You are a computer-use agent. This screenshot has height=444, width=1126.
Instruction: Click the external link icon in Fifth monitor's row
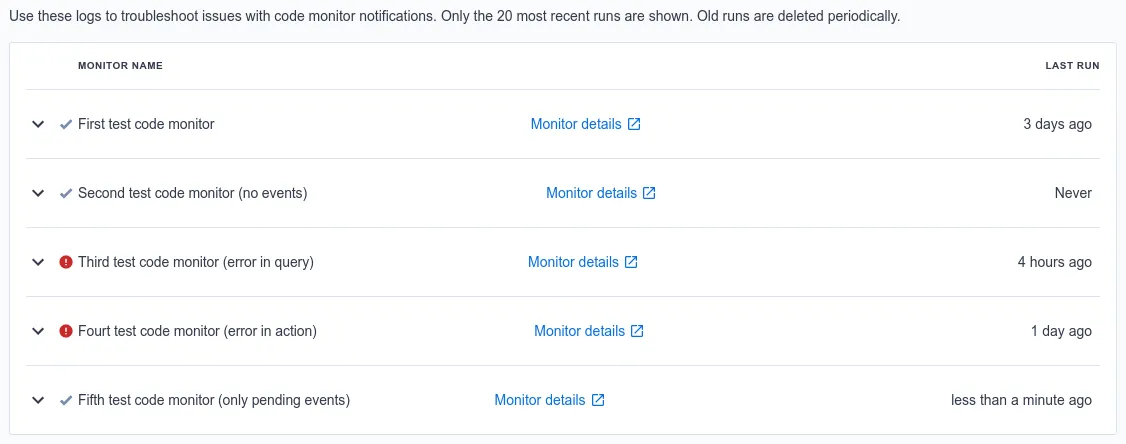(x=598, y=400)
